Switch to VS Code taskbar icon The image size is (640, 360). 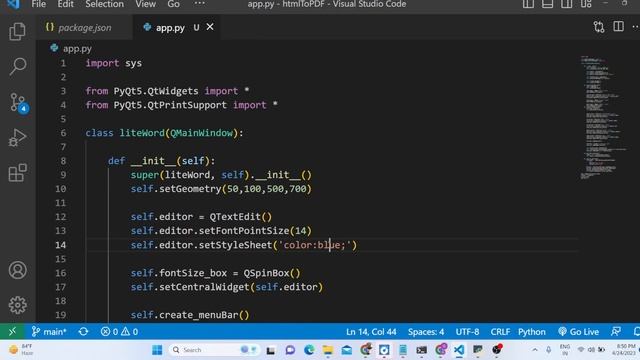pyautogui.click(x=459, y=350)
